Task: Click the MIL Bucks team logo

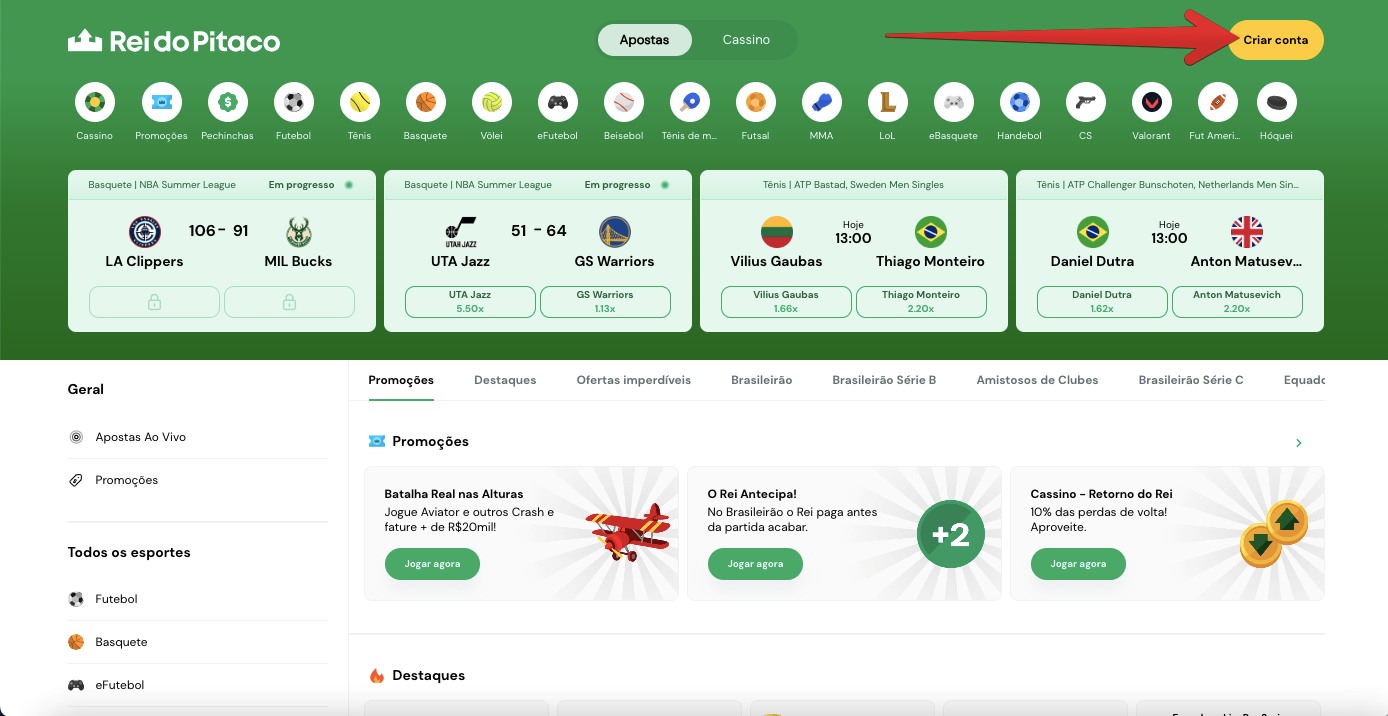Action: (x=298, y=232)
